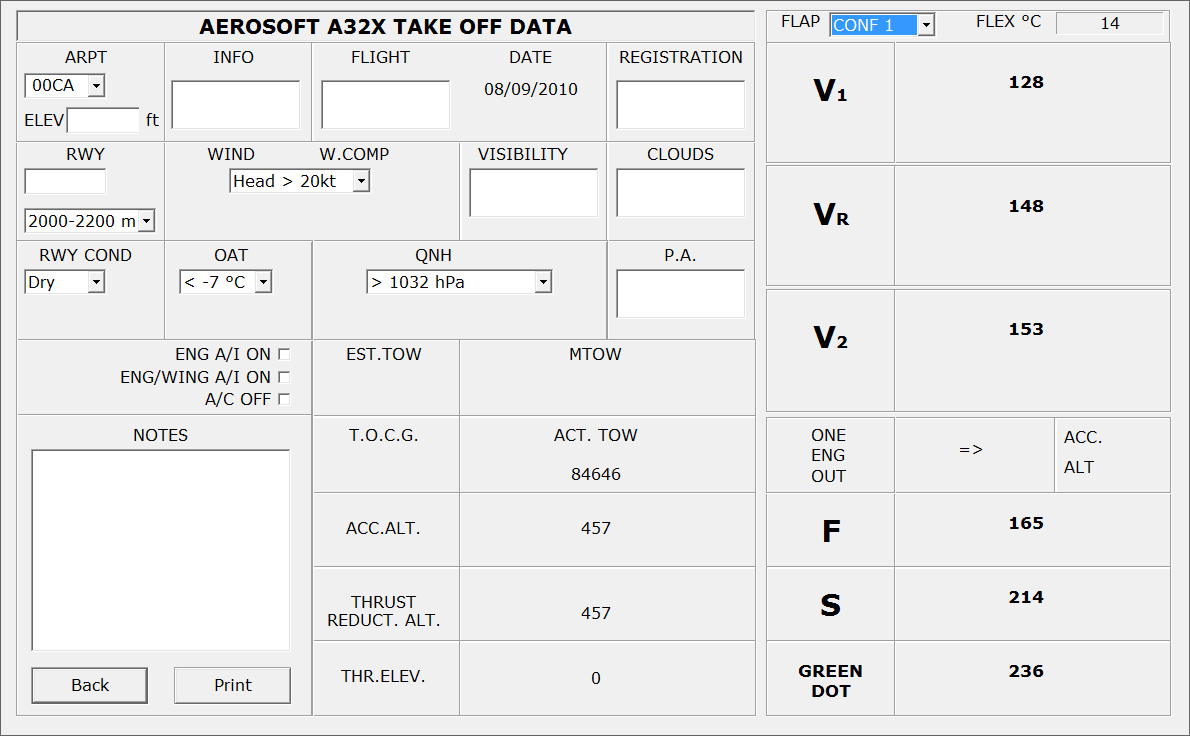Click the CLOUDS input box
The height and width of the screenshot is (736, 1190).
click(x=680, y=192)
